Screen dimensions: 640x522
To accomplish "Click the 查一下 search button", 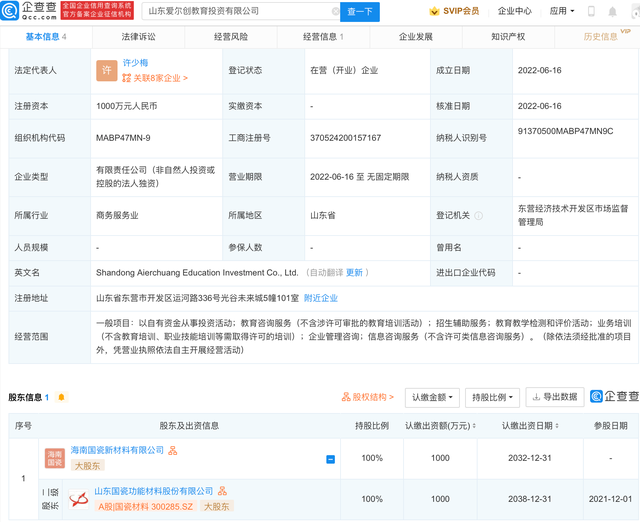I will click(361, 12).
